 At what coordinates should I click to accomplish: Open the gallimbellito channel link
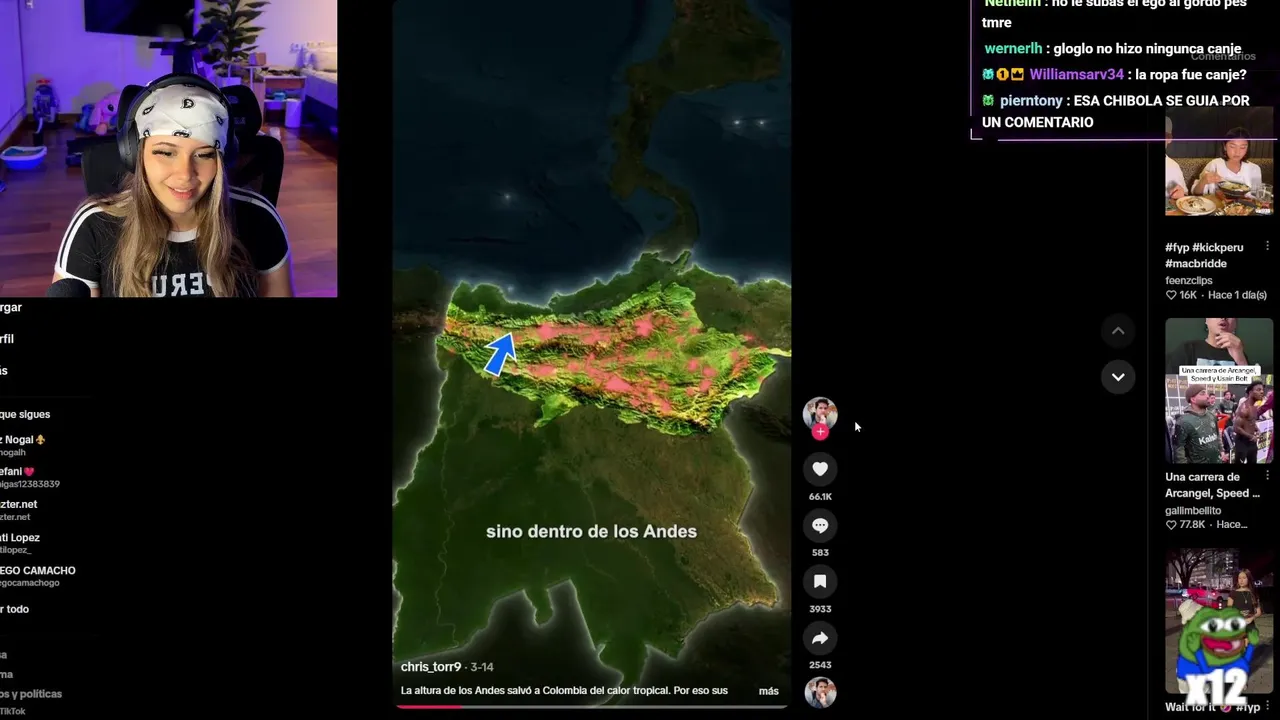[1193, 511]
